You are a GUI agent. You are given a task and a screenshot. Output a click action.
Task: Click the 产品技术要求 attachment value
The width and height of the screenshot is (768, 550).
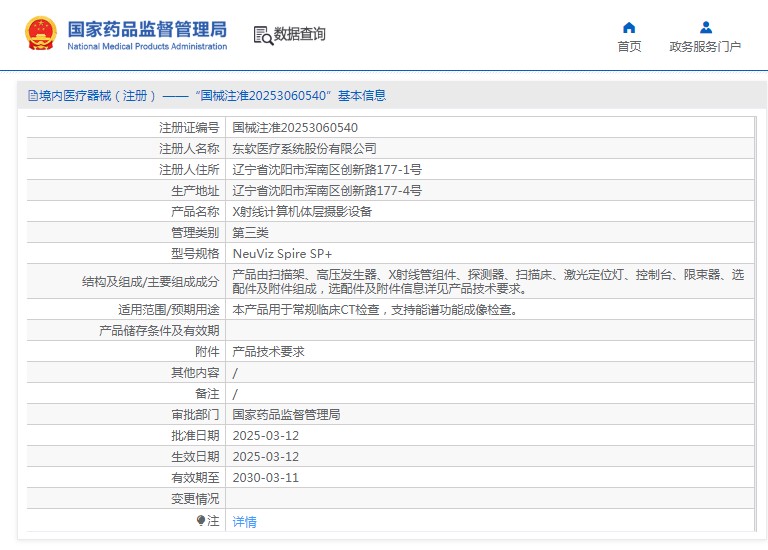point(268,352)
